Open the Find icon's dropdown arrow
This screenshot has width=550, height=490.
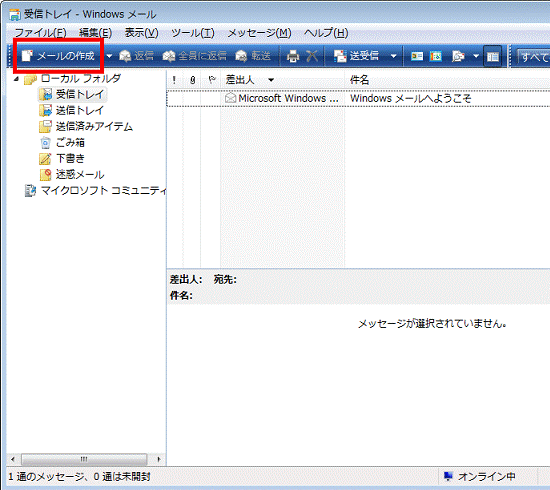(x=476, y=56)
